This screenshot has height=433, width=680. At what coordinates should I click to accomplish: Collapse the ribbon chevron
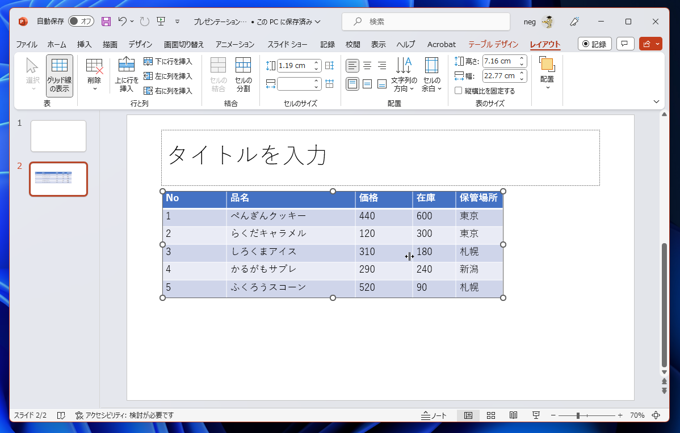[656, 102]
